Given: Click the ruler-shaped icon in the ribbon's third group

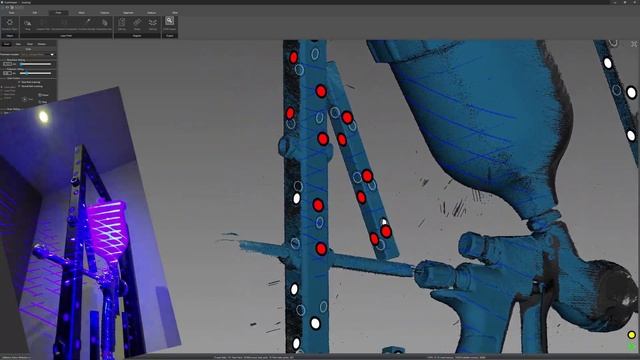Looking at the screenshot, I should [137, 22].
